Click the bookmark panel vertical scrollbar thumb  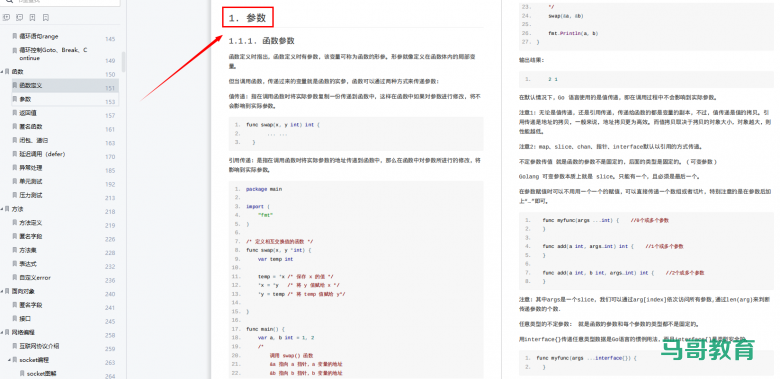point(123,62)
